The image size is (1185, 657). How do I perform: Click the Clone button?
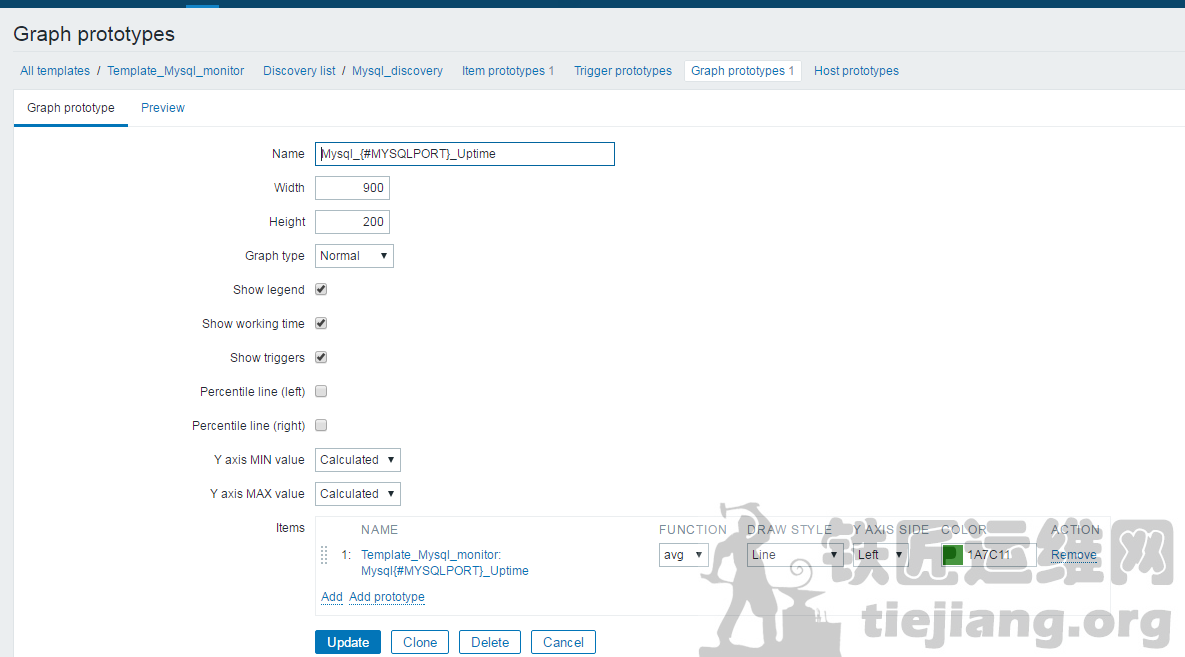[x=419, y=642]
